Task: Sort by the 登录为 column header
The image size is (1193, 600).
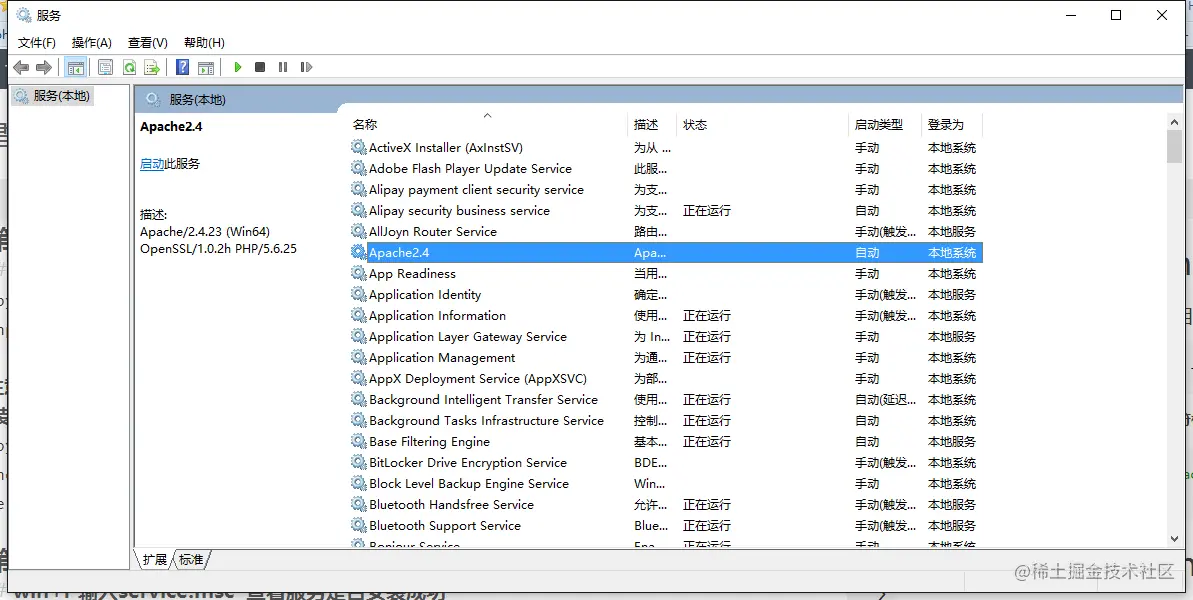Action: [x=952, y=125]
